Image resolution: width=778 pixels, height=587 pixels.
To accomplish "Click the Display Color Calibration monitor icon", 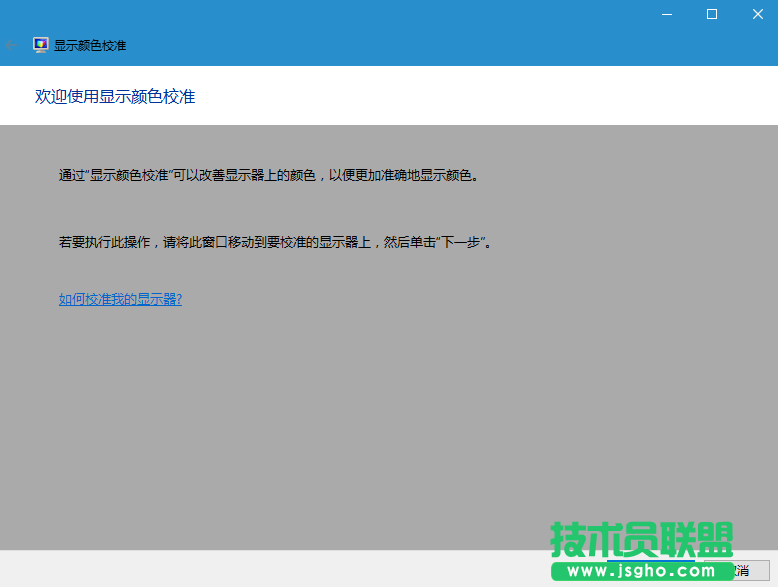I will coord(41,45).
